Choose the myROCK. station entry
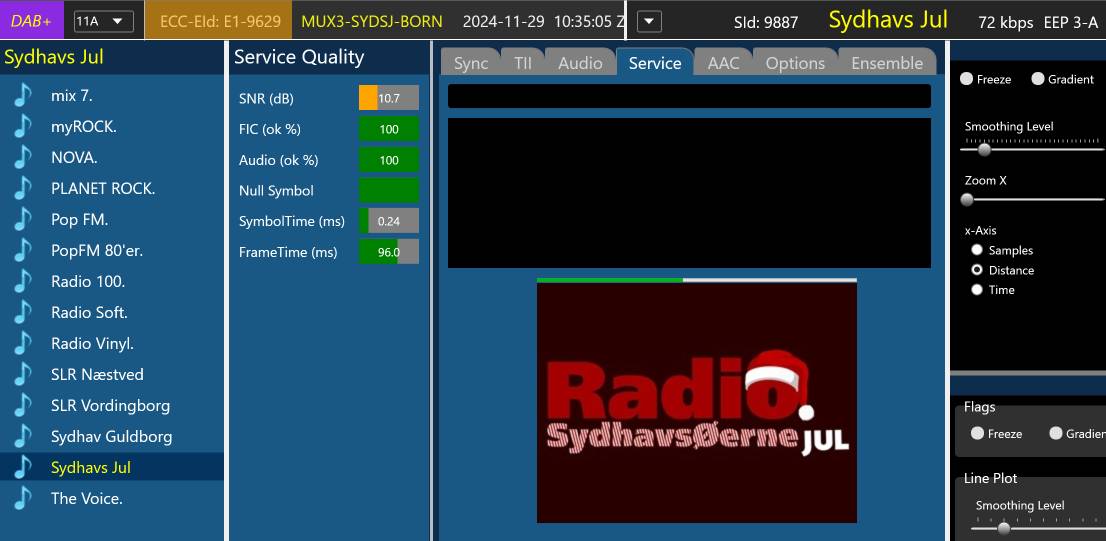Screen dimensions: 1106x541 point(84,126)
